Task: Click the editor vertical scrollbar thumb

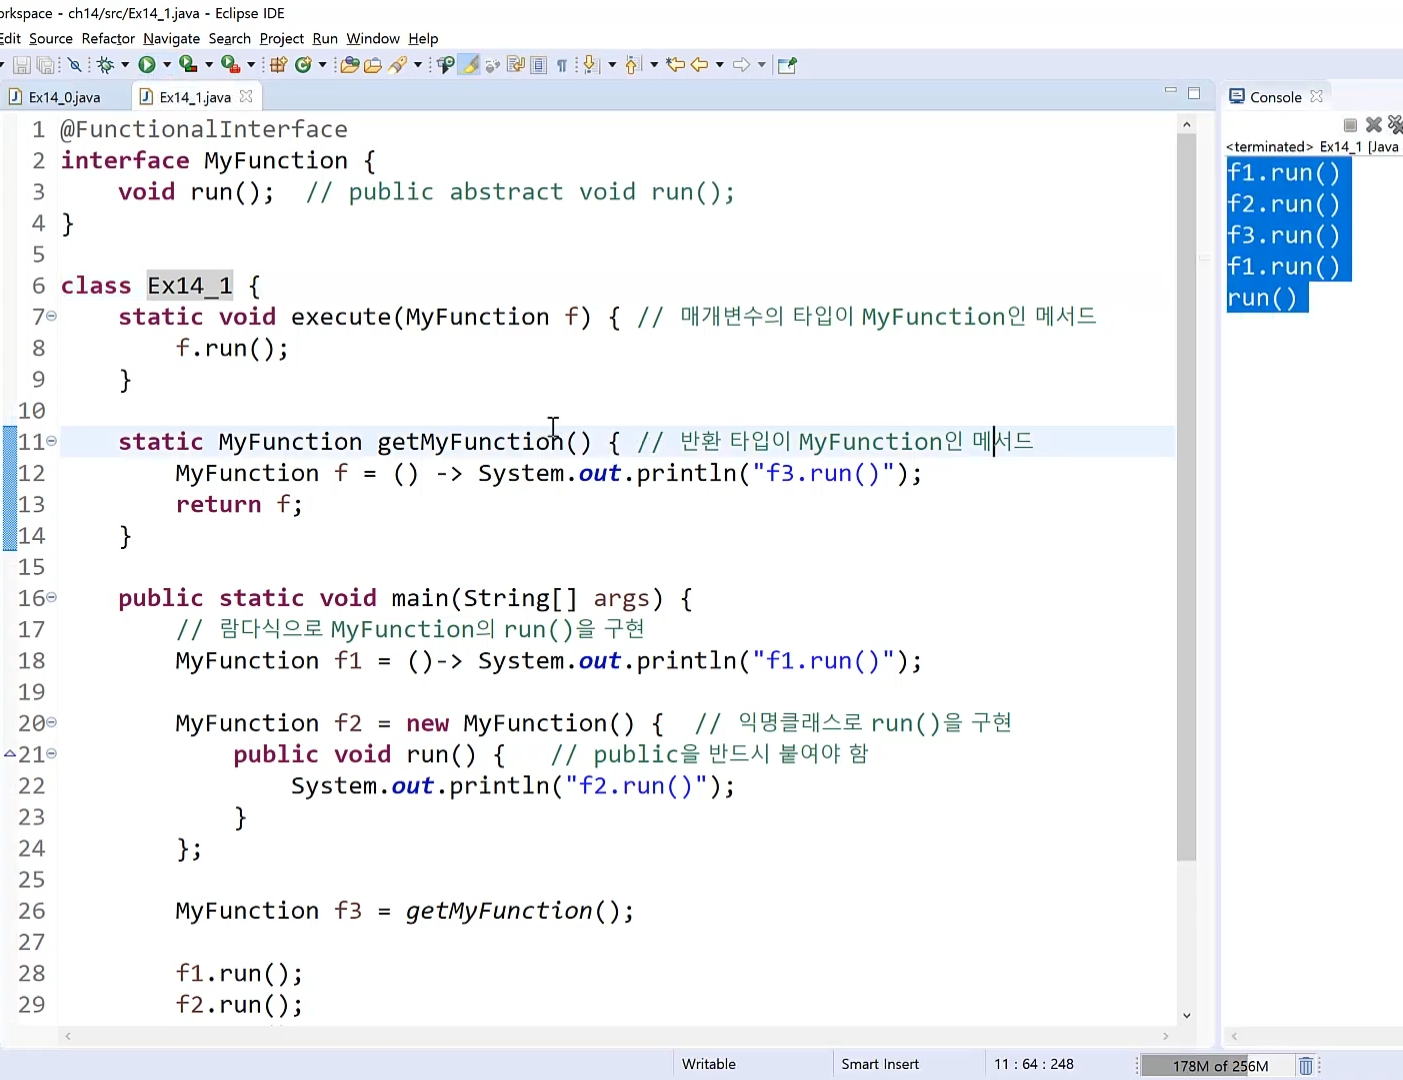Action: (x=1187, y=498)
